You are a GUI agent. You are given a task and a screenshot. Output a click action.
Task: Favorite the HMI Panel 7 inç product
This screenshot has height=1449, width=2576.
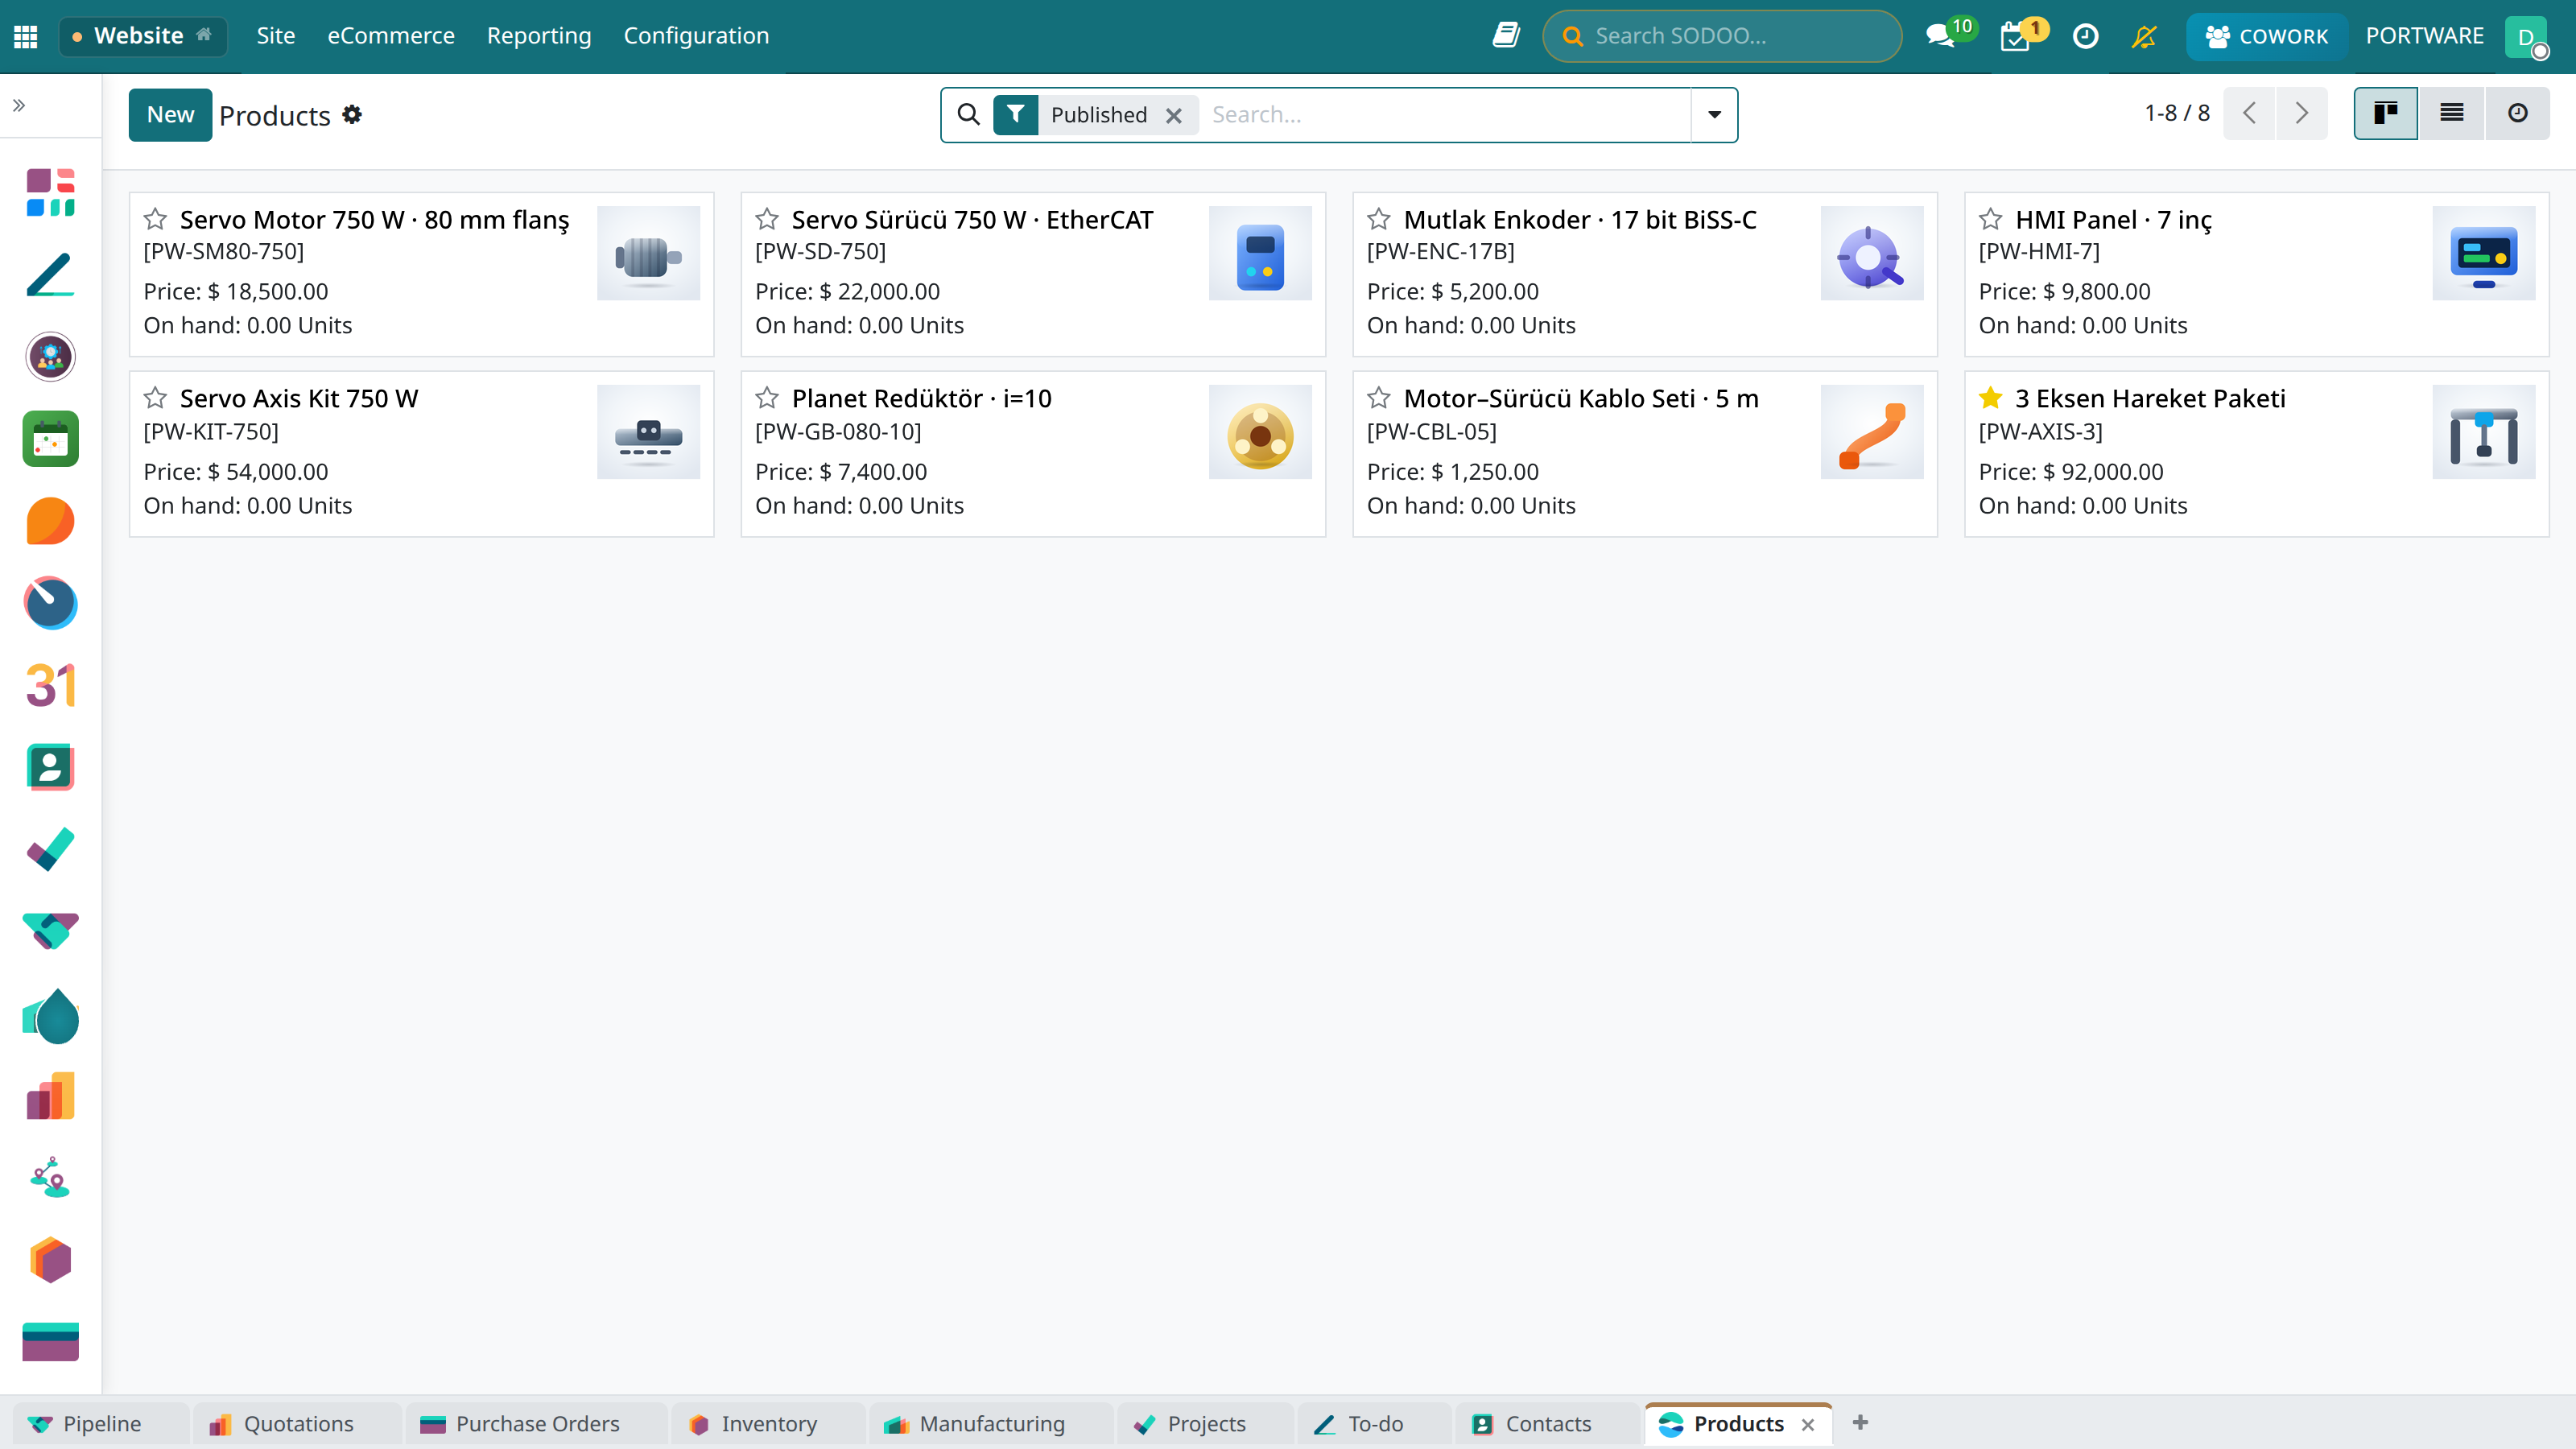click(x=1991, y=219)
